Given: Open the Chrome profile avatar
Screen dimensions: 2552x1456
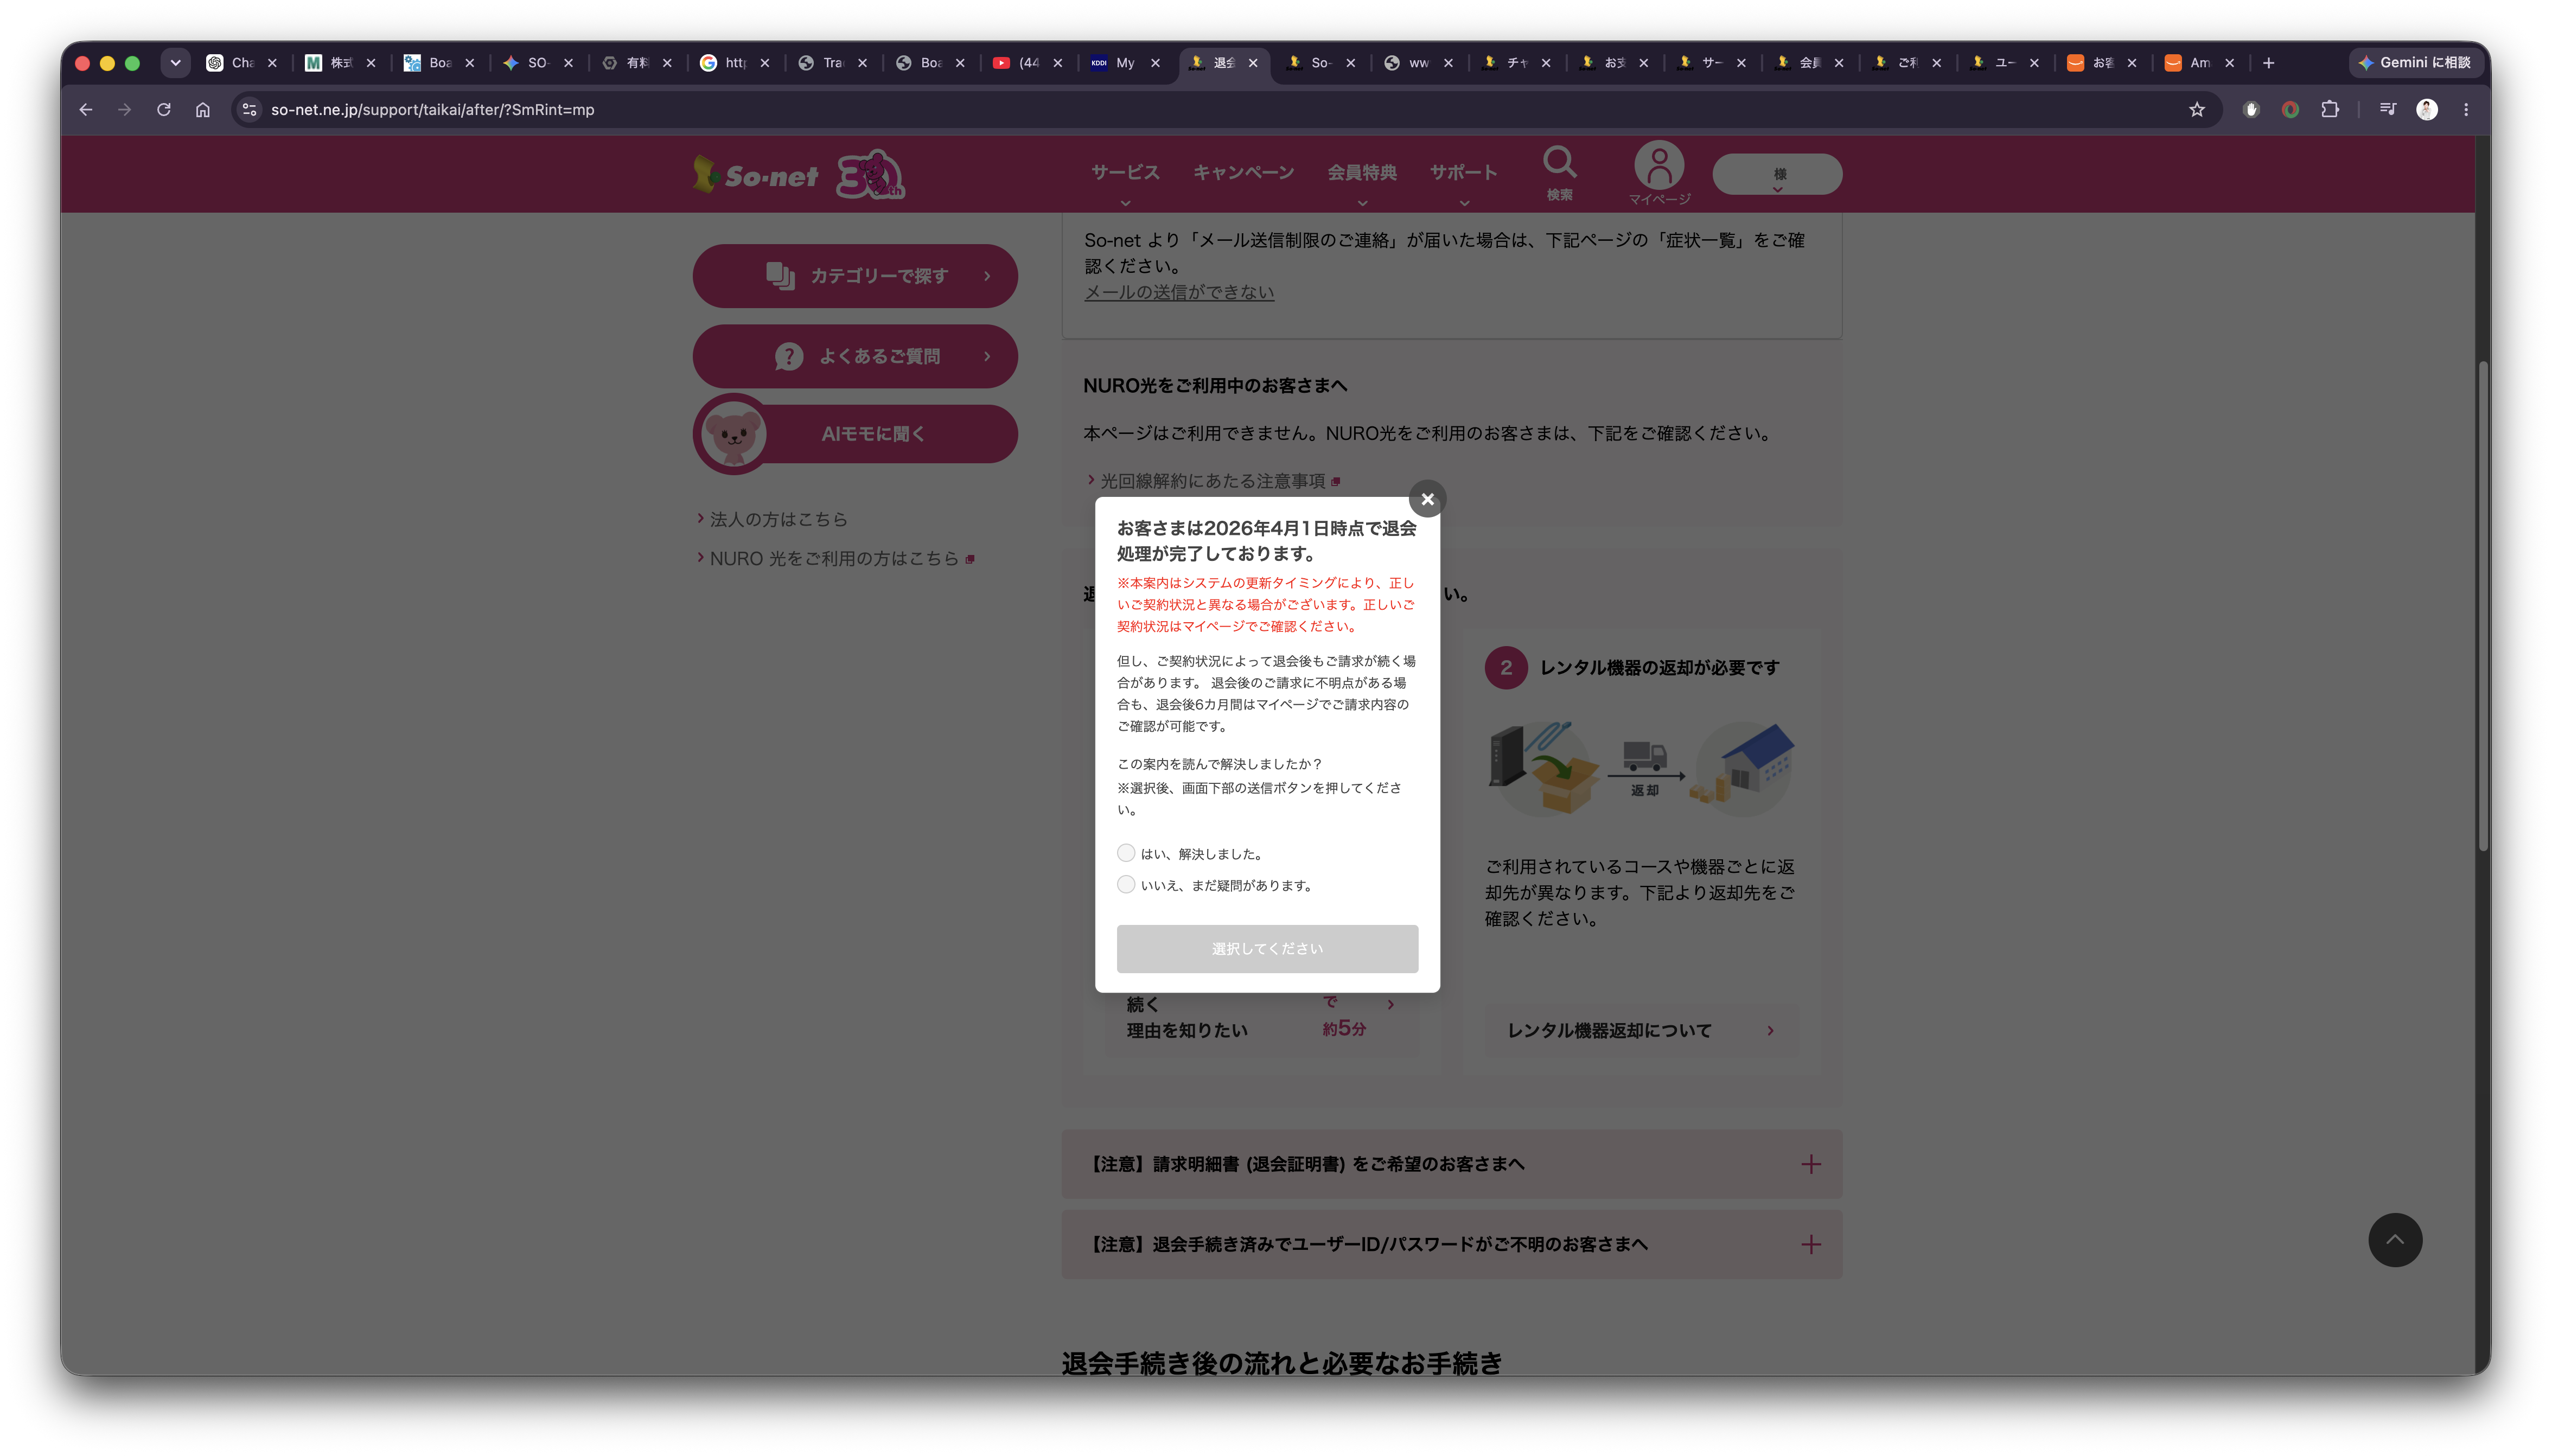Looking at the screenshot, I should (2427, 110).
